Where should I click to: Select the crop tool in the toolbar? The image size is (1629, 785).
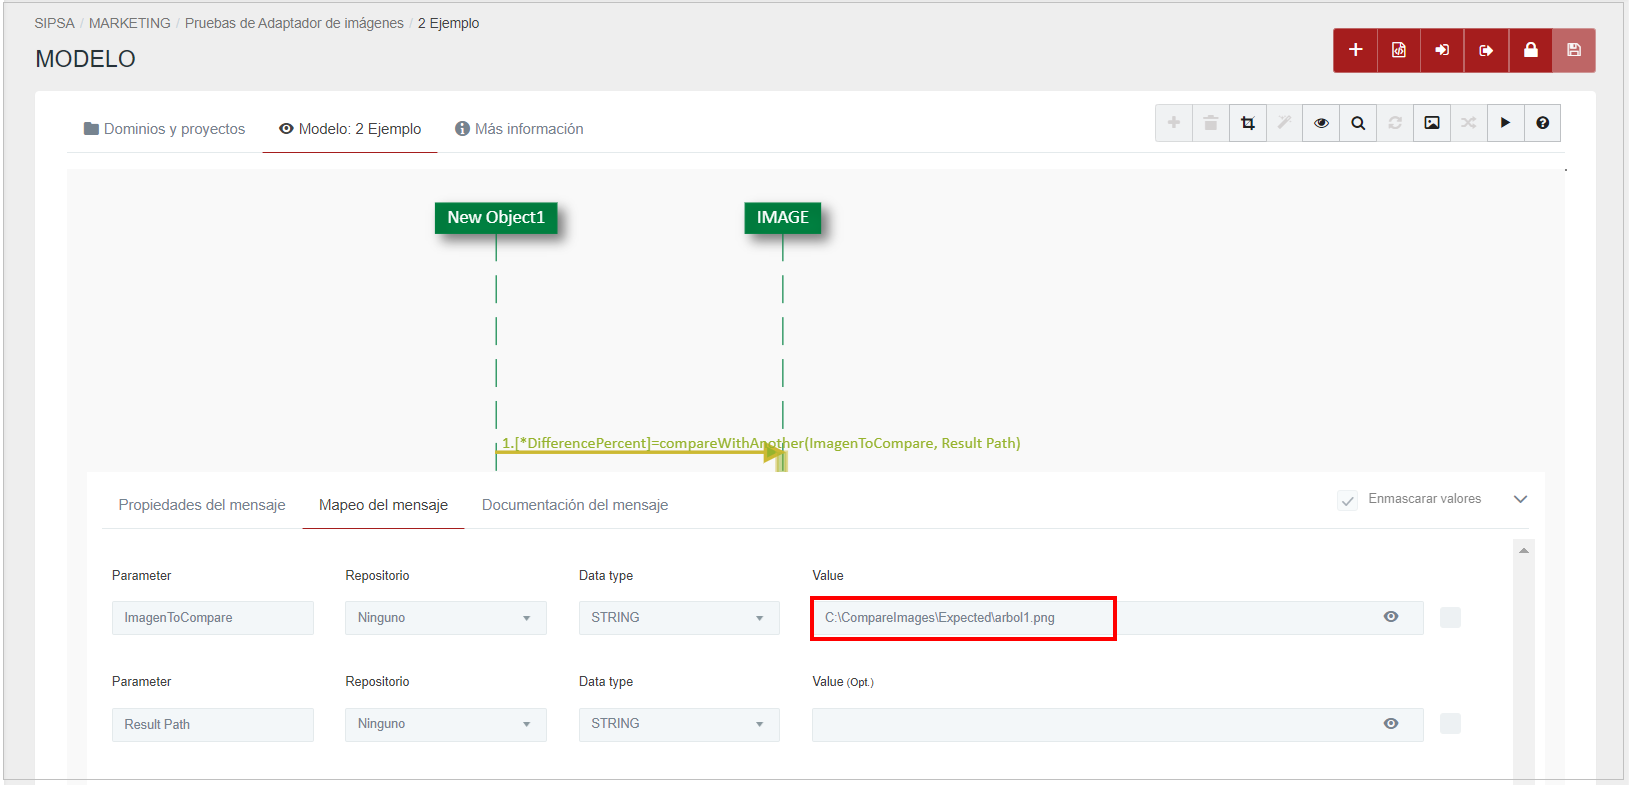pos(1248,123)
